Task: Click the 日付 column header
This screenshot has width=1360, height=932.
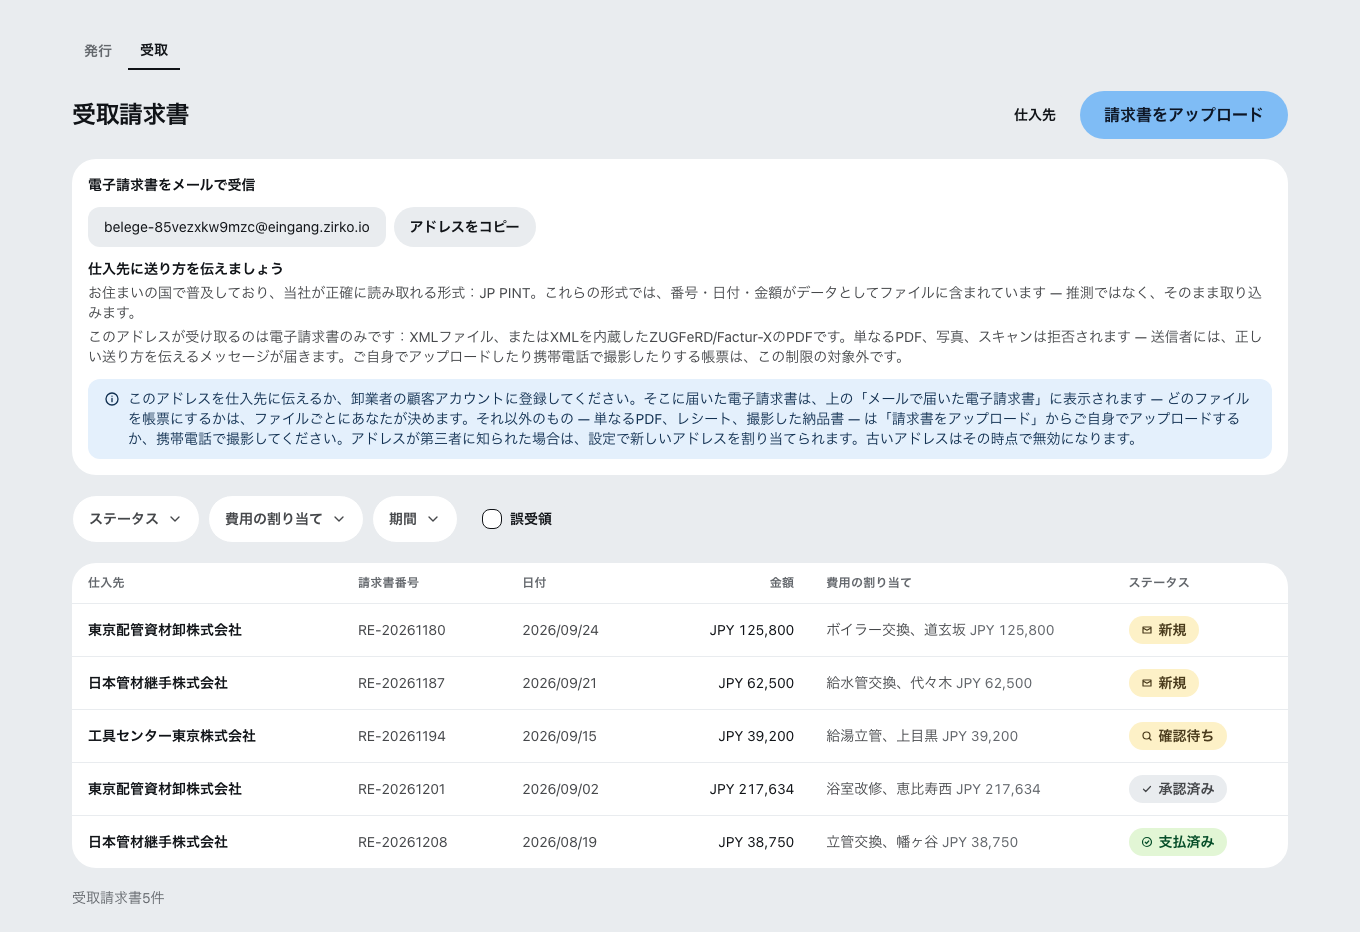Action: [x=534, y=583]
